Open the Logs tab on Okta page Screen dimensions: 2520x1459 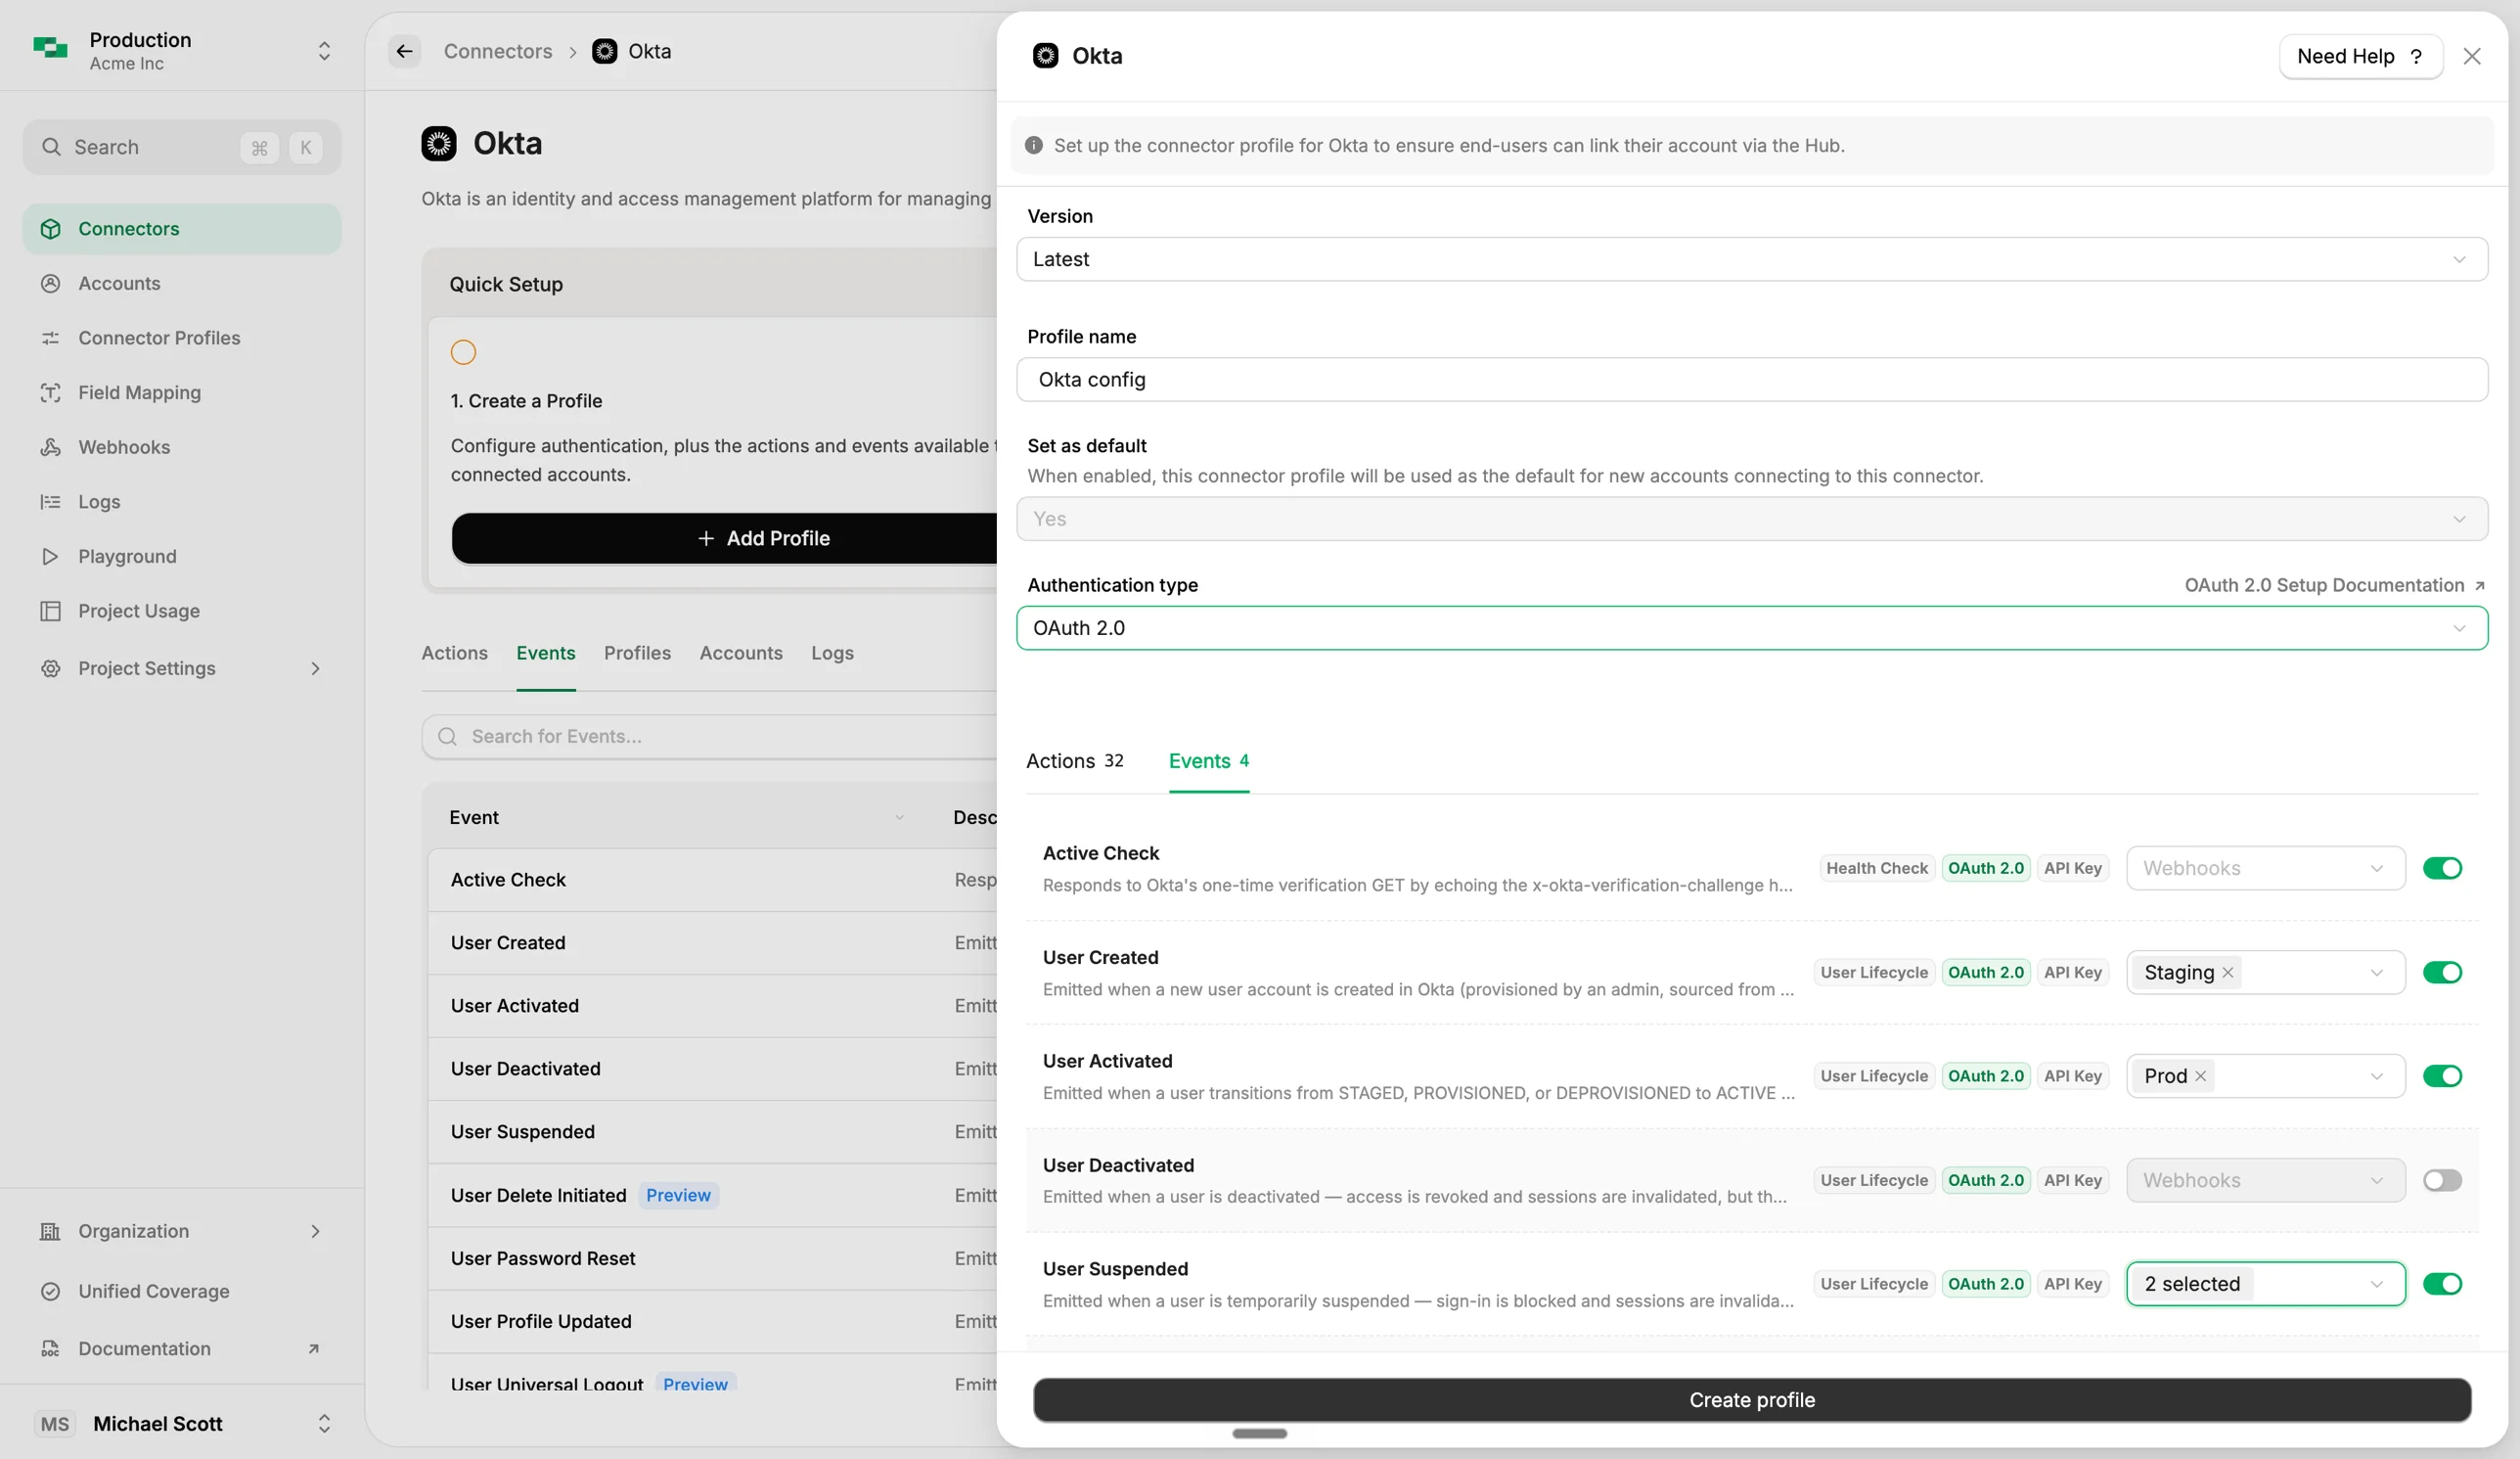[832, 653]
